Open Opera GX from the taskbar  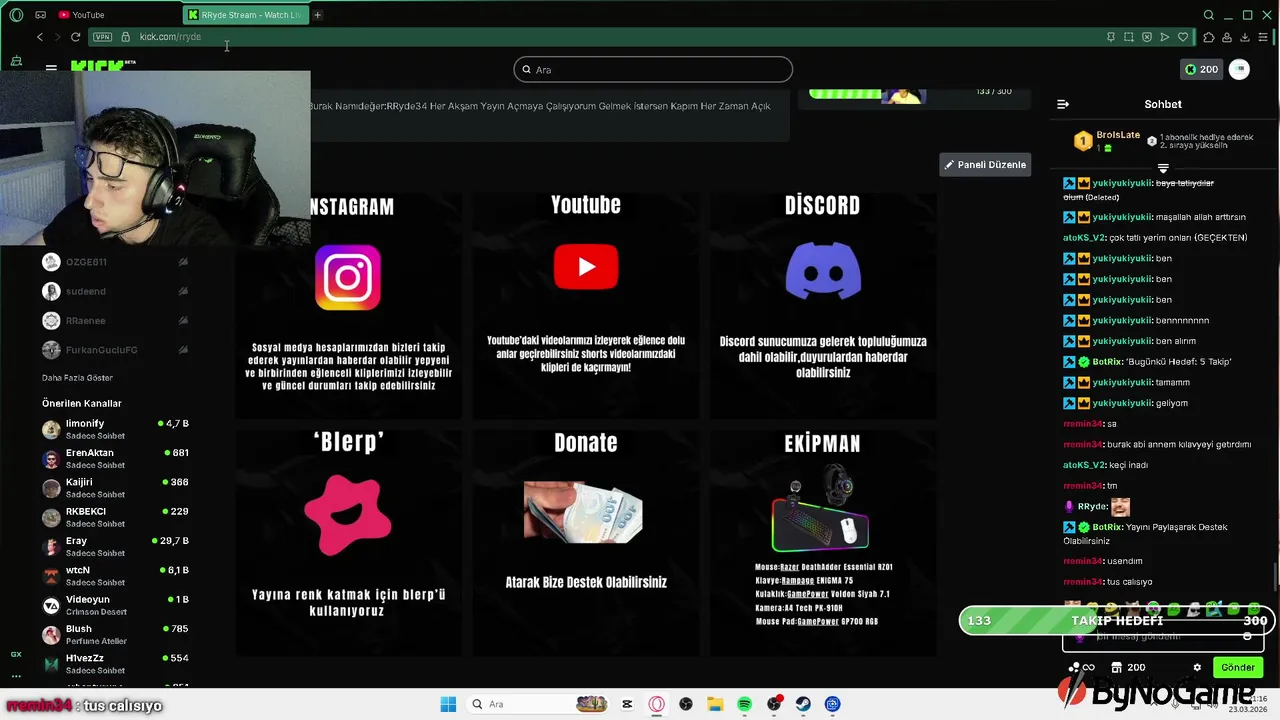[x=657, y=704]
